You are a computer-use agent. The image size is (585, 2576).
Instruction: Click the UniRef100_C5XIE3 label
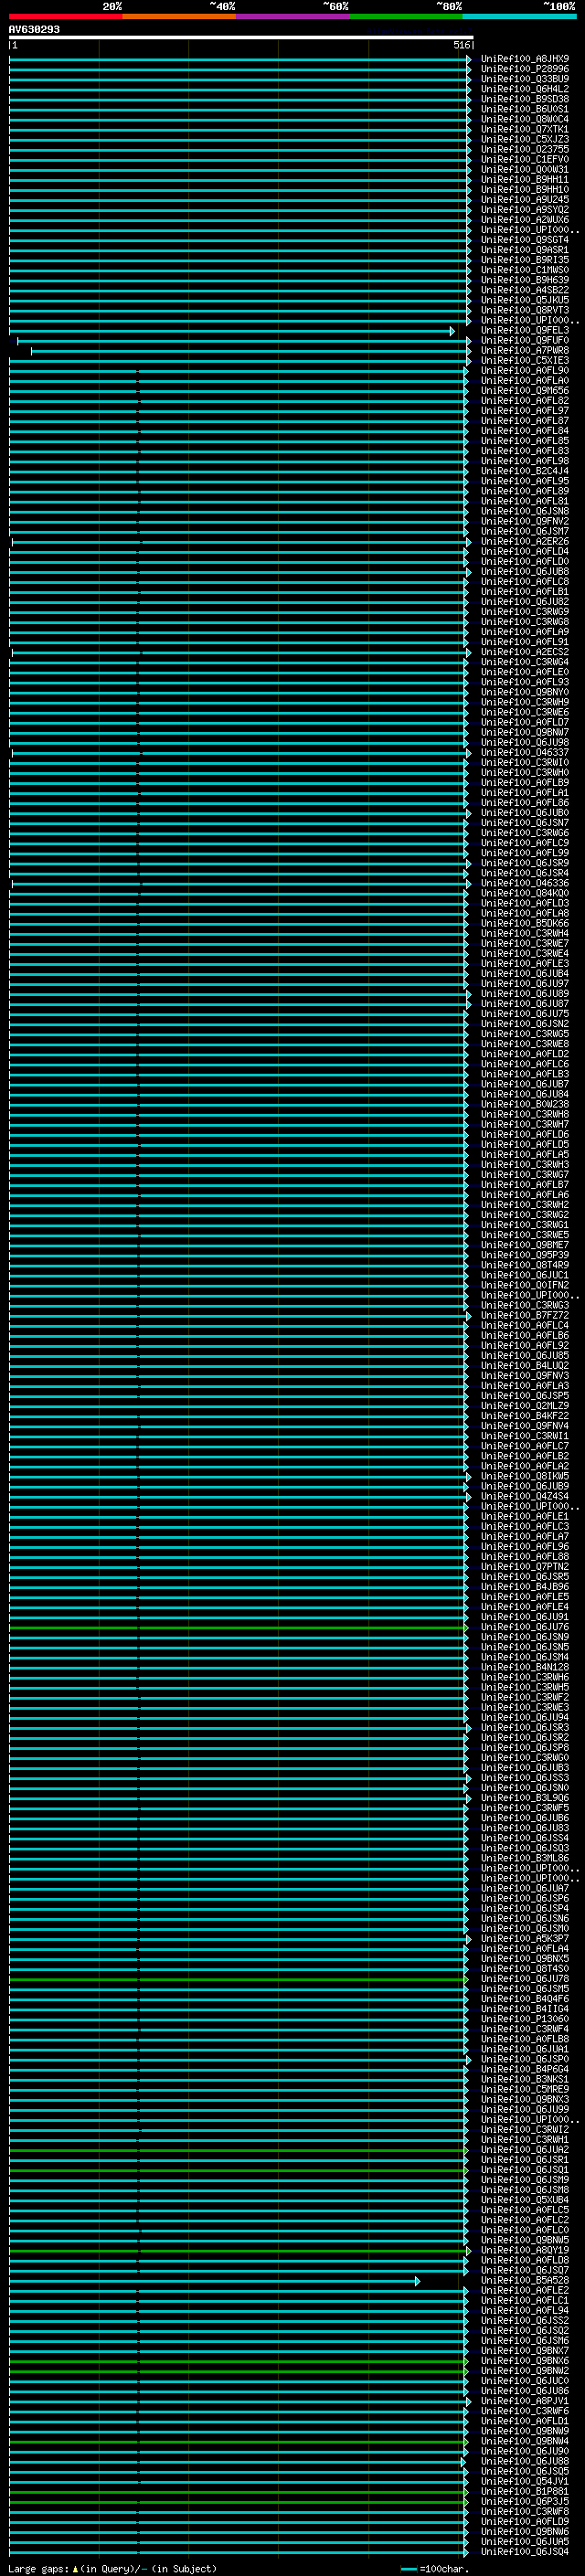click(525, 361)
